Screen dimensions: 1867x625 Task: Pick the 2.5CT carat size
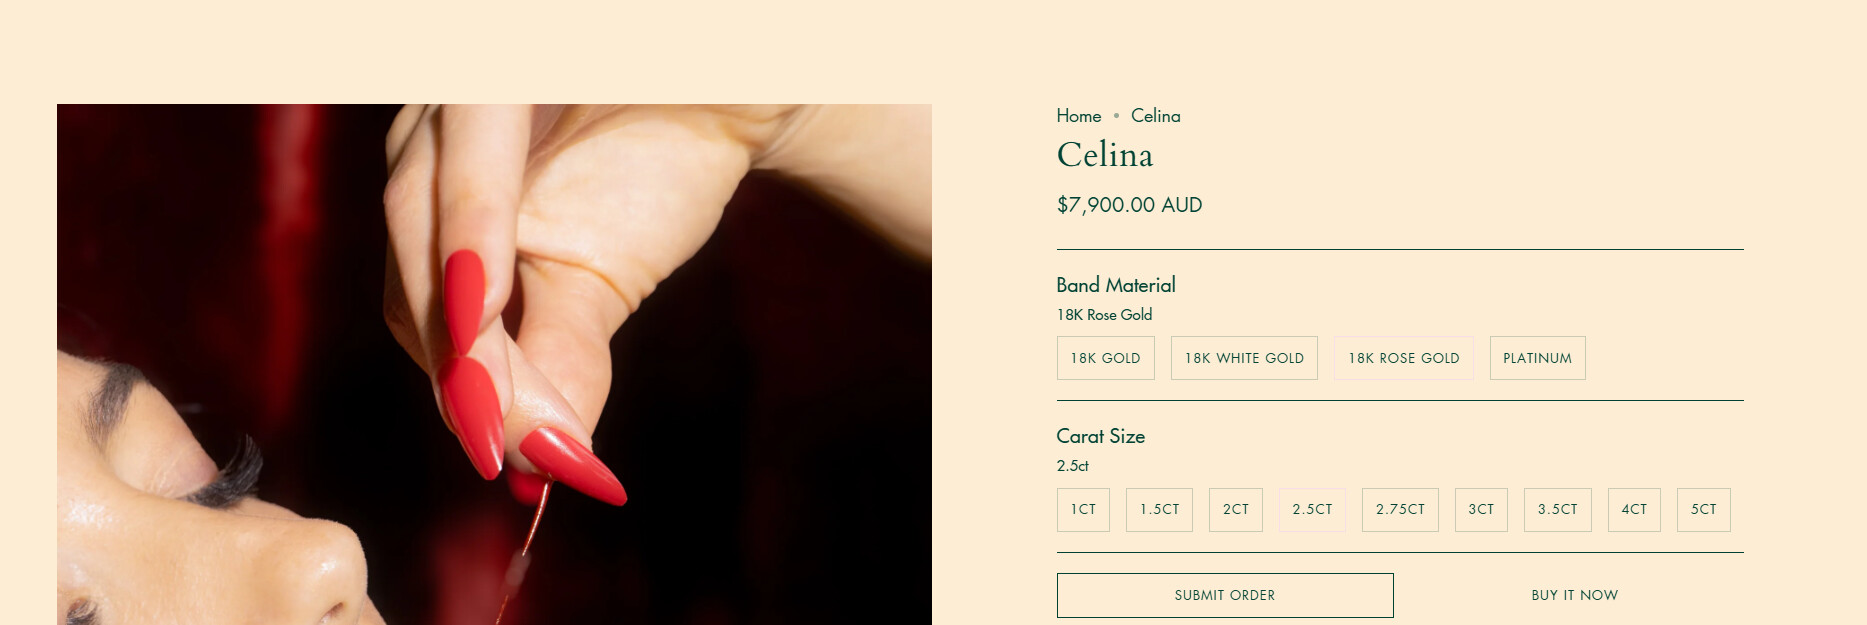click(1312, 510)
